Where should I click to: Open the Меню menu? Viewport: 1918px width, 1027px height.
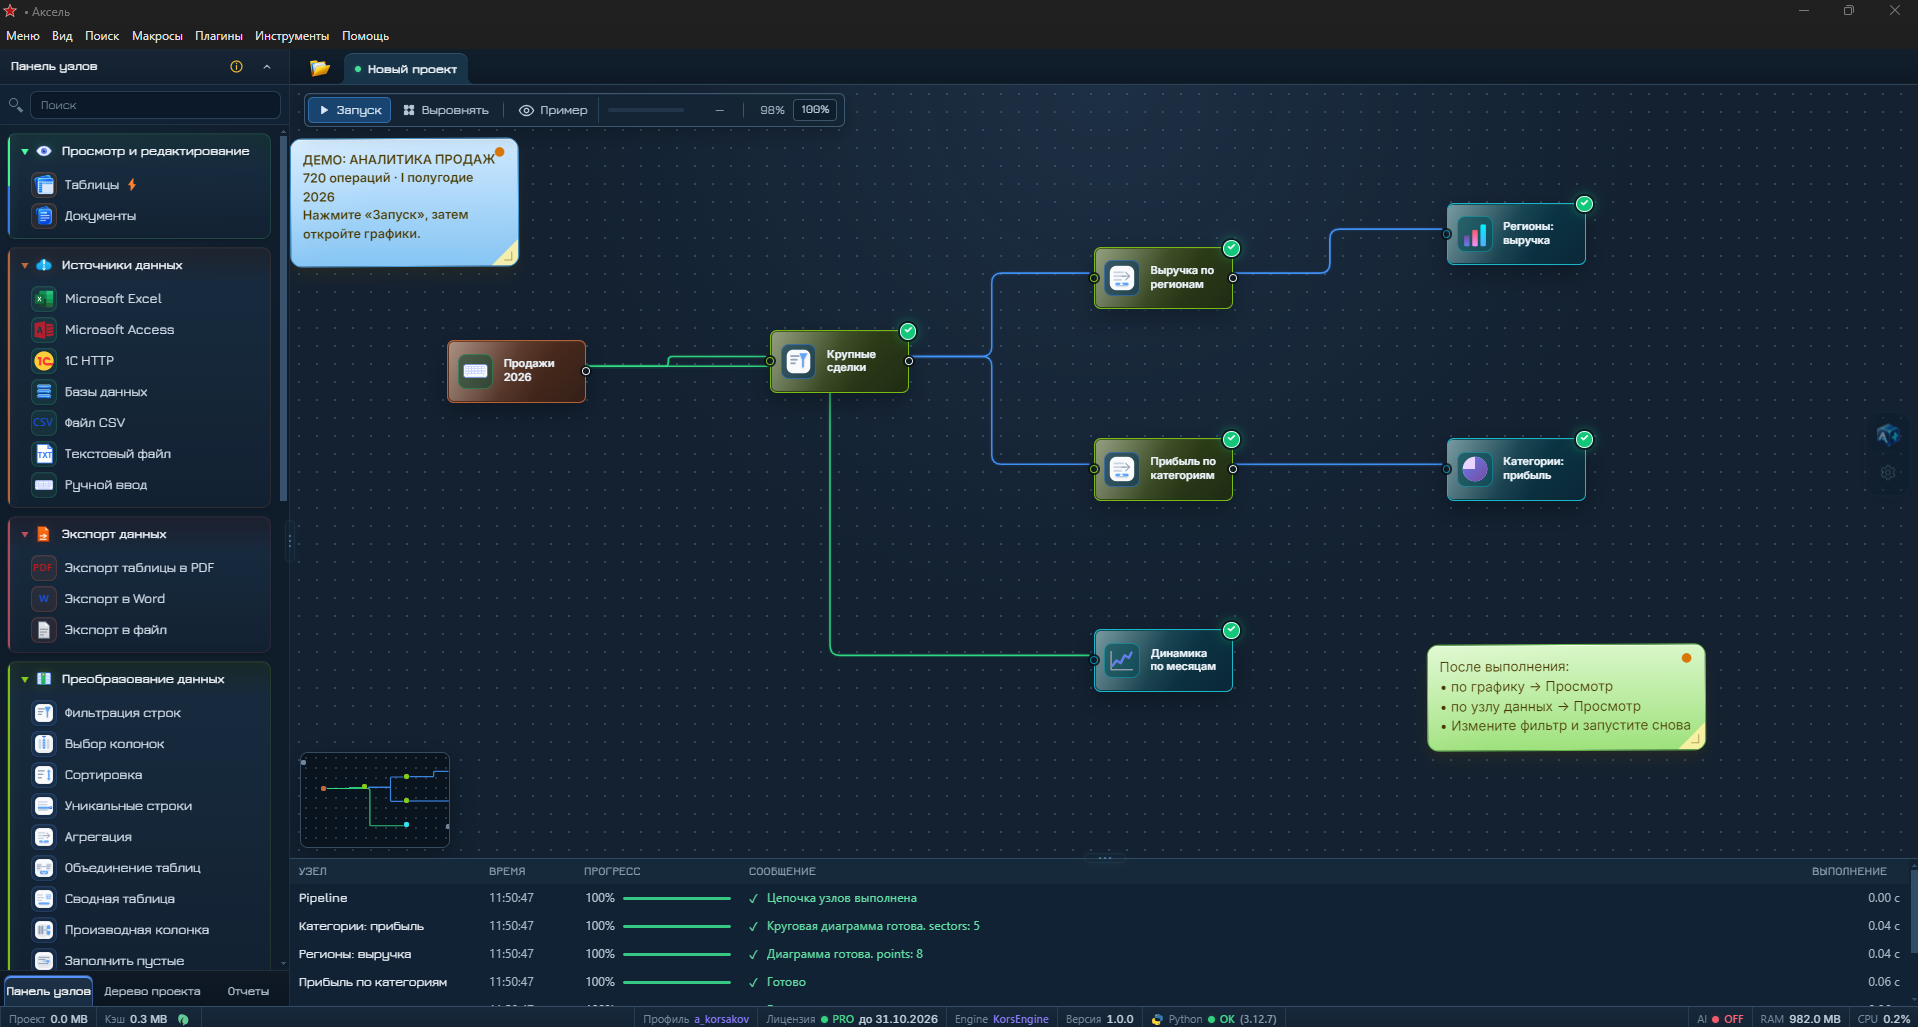pos(23,36)
